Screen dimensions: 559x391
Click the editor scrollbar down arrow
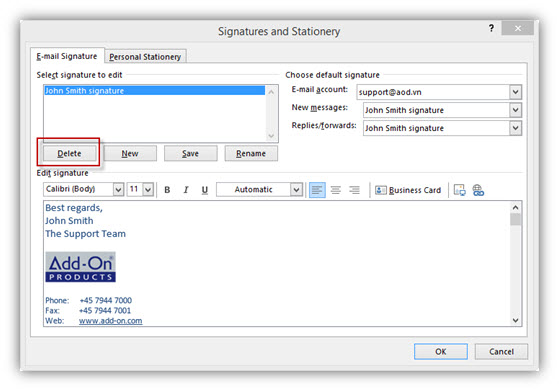tap(516, 320)
